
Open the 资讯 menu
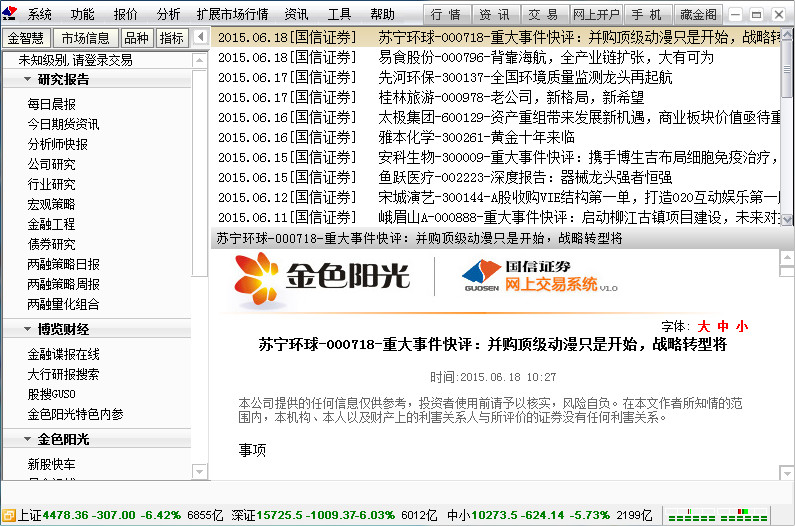(x=296, y=14)
